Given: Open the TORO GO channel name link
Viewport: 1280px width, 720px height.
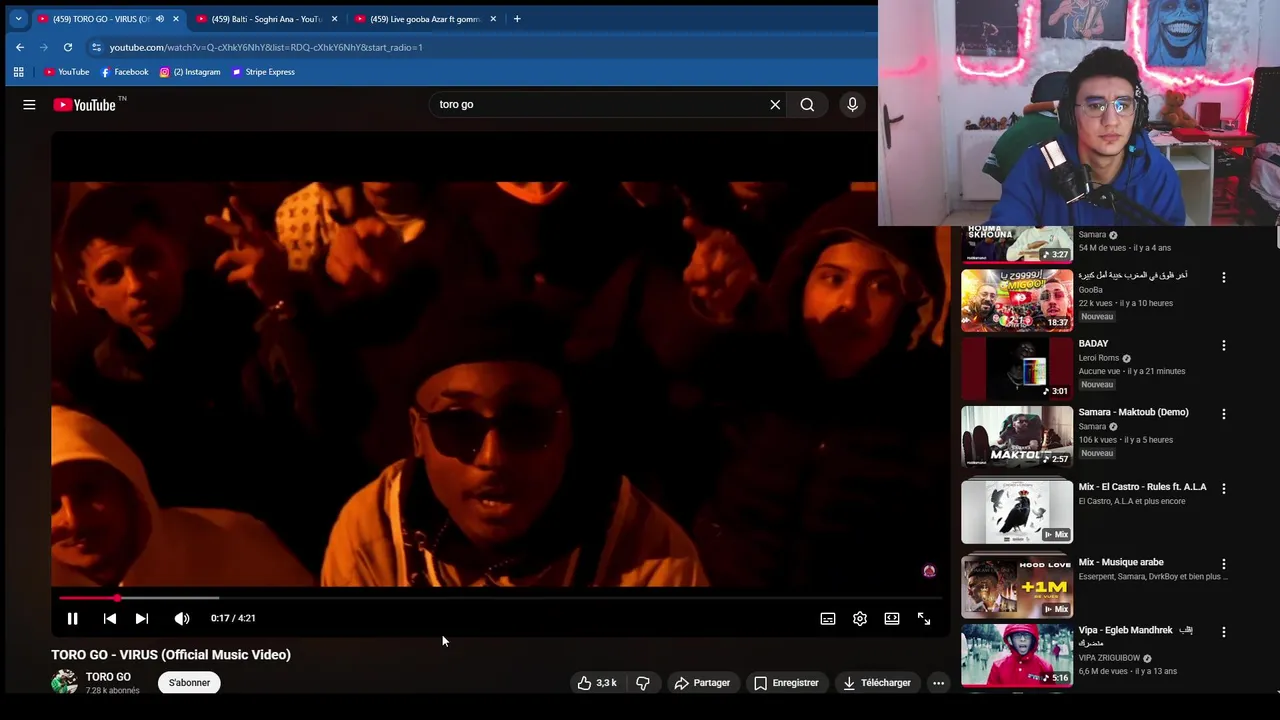Looking at the screenshot, I should pyautogui.click(x=108, y=677).
